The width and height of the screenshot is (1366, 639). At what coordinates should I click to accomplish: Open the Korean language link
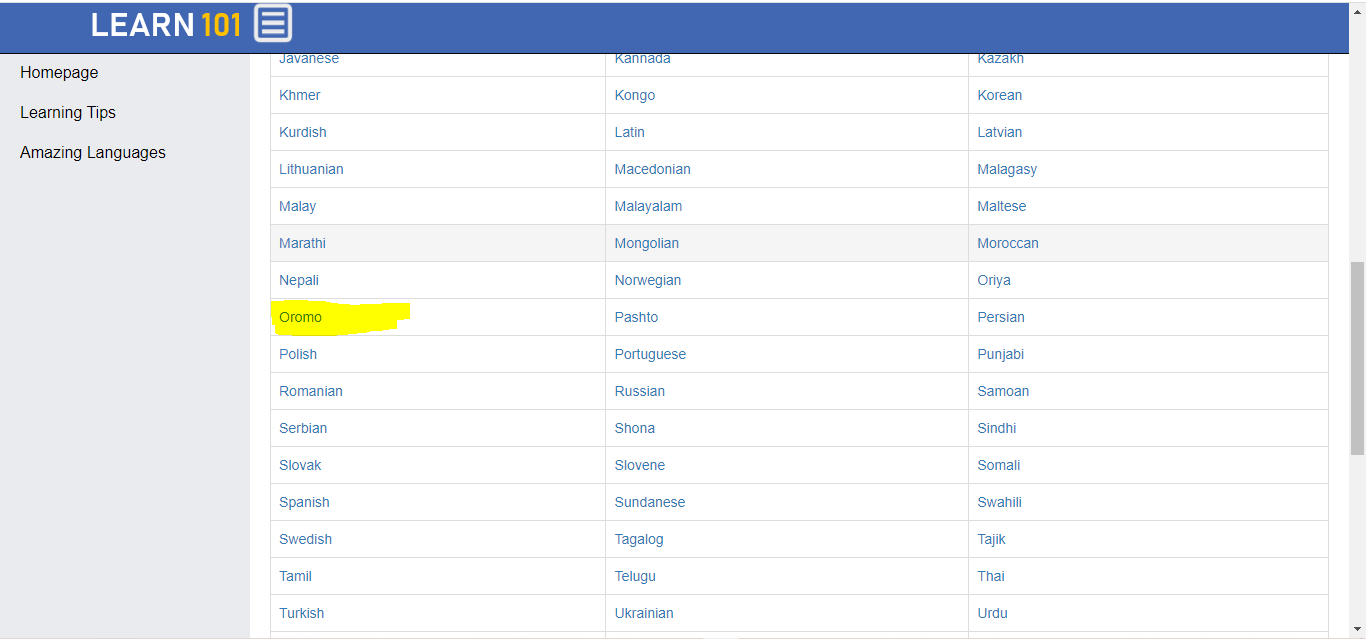[x=999, y=95]
